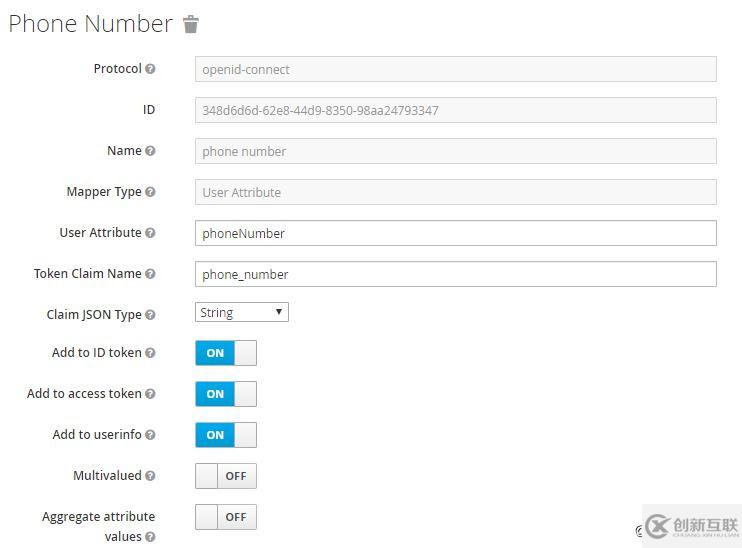Click the help icon next to User Attribute
Image resolution: width=742 pixels, height=548 pixels.
[x=150, y=233]
